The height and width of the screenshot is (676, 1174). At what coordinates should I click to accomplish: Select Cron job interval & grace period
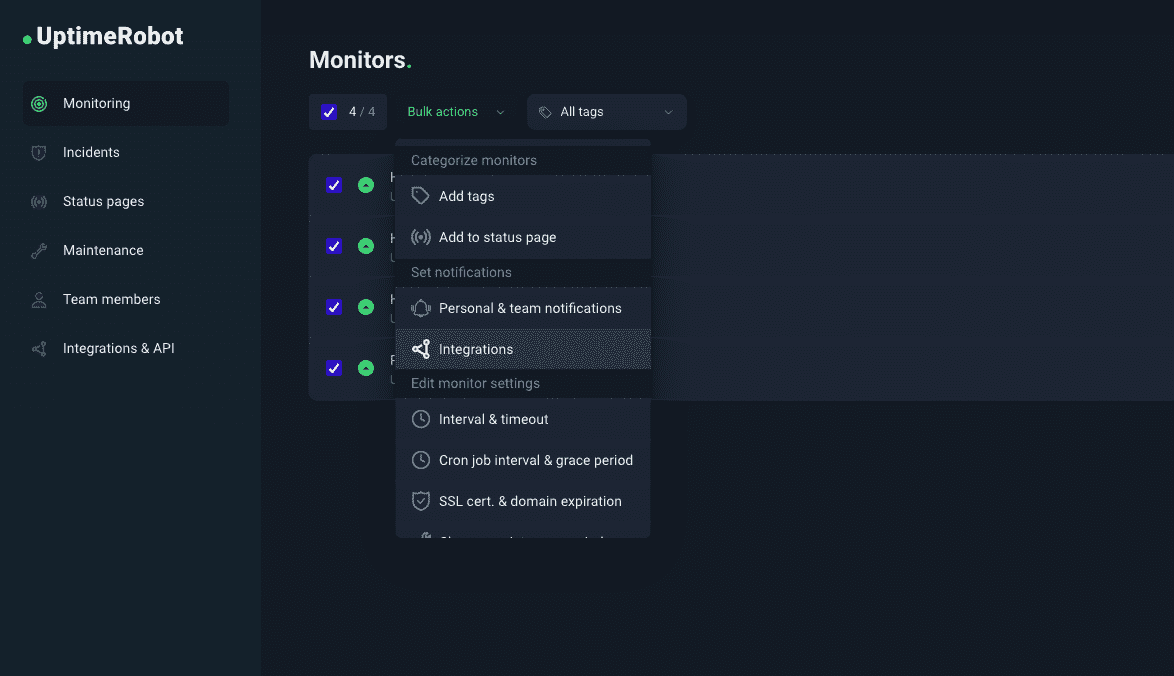pos(536,460)
